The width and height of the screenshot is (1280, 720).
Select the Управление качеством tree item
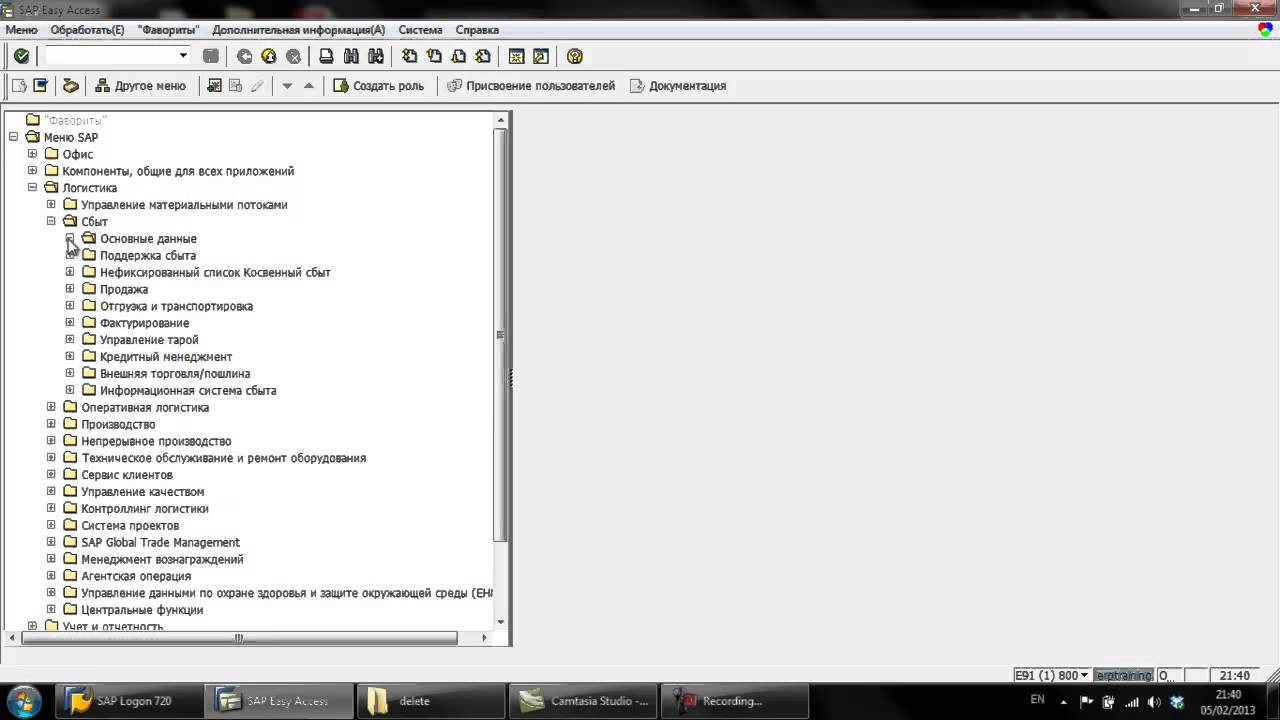(142, 491)
